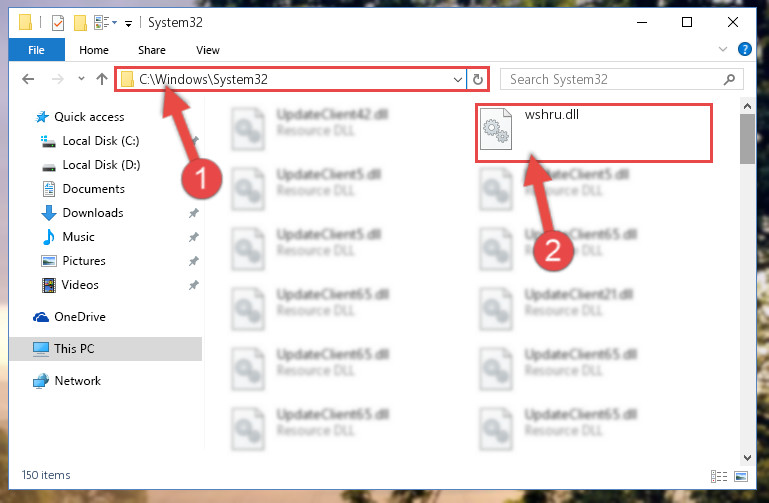Screen dimensions: 769x503
Task: Open OneDrive in the navigation pane
Action: point(79,317)
